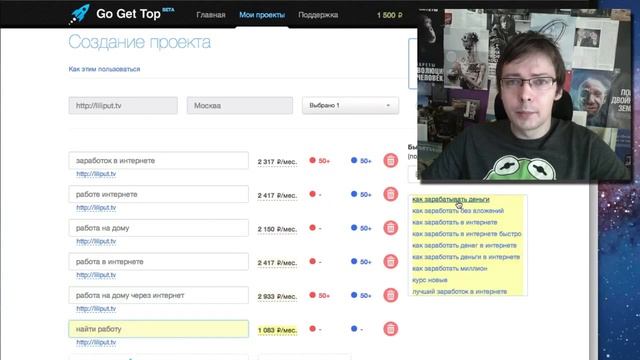
Task: Delete 'работа на дому через интернет' row
Action: coord(390,295)
